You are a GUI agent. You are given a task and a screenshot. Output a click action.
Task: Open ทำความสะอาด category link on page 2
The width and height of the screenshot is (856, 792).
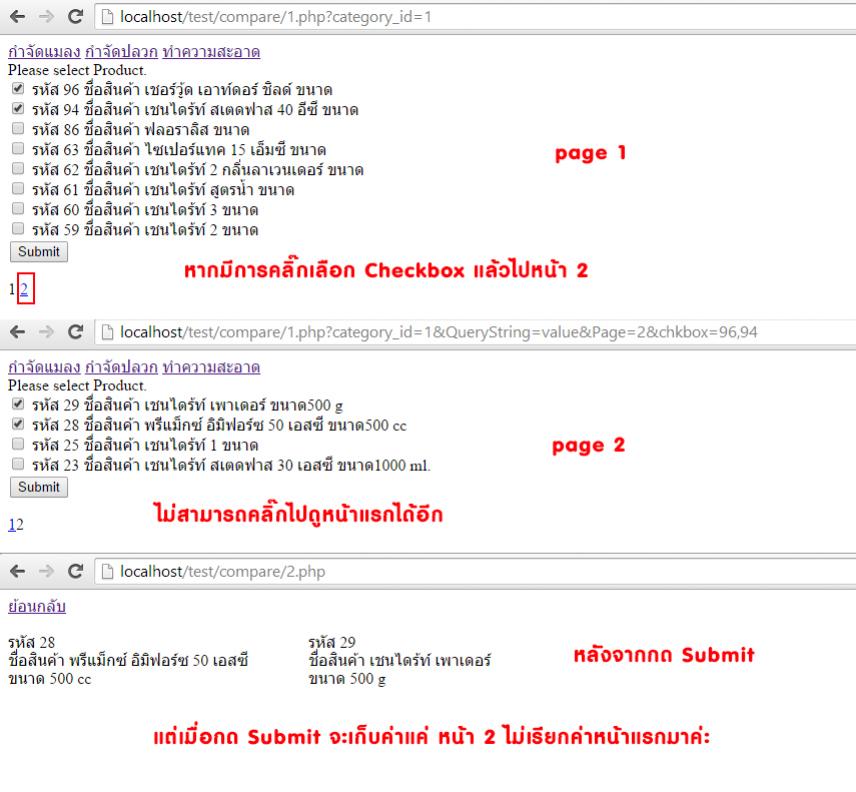211,367
